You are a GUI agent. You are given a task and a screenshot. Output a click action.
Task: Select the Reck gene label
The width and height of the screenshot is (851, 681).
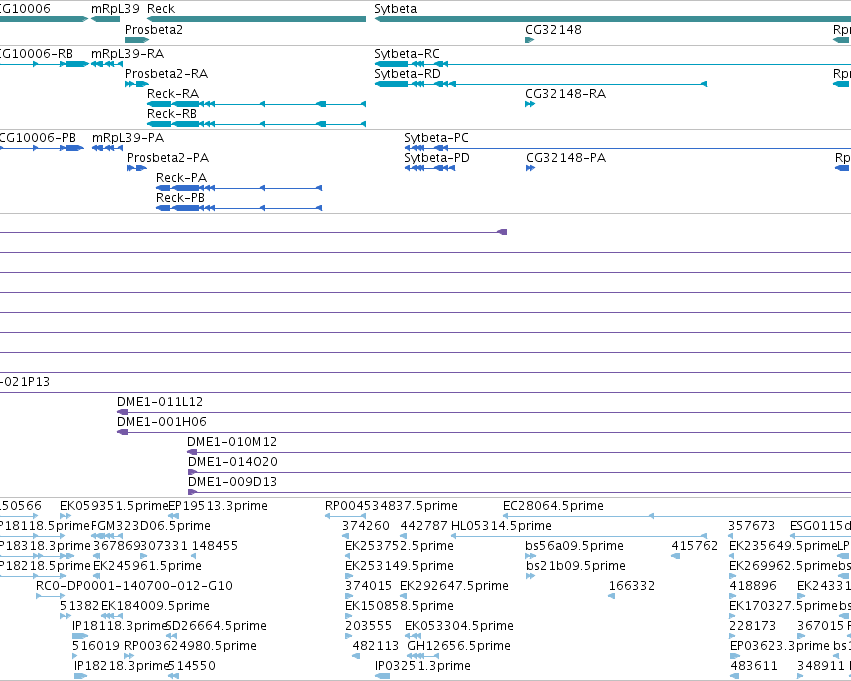pos(161,9)
